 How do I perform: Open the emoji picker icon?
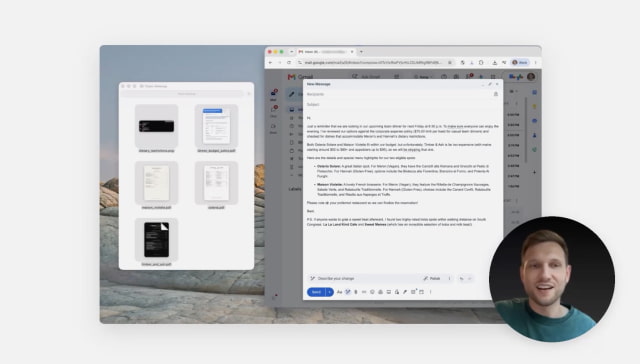click(x=372, y=292)
